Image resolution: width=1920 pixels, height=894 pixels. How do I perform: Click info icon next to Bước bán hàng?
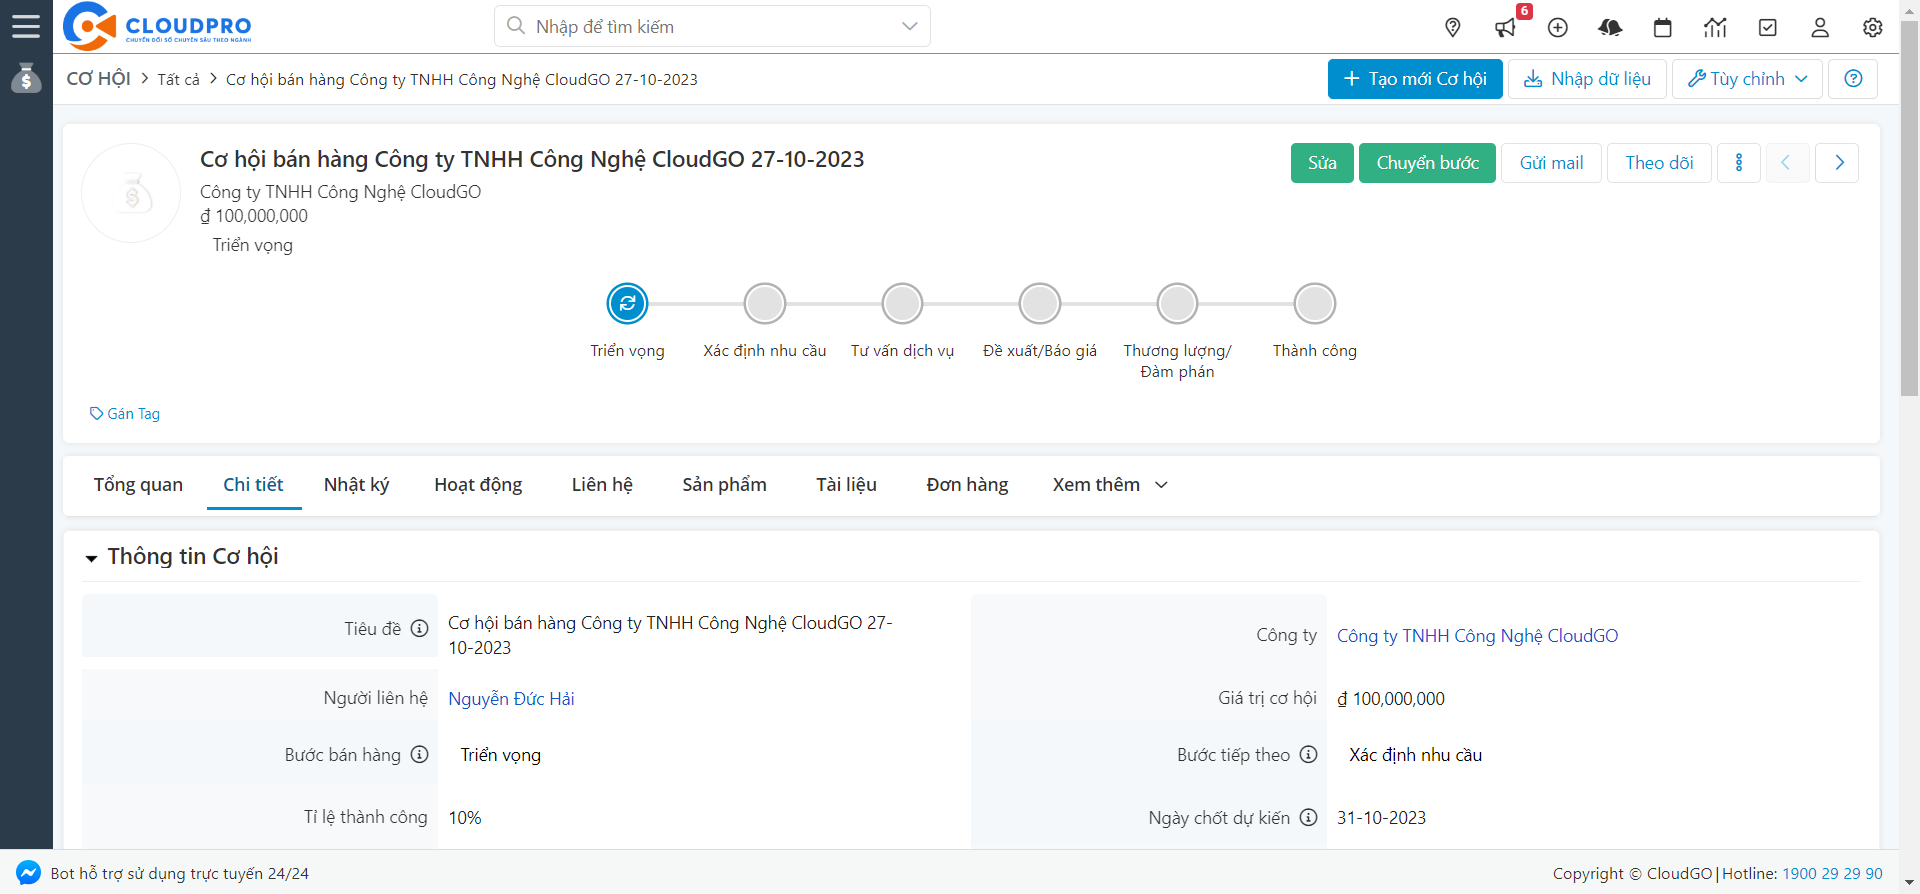420,754
